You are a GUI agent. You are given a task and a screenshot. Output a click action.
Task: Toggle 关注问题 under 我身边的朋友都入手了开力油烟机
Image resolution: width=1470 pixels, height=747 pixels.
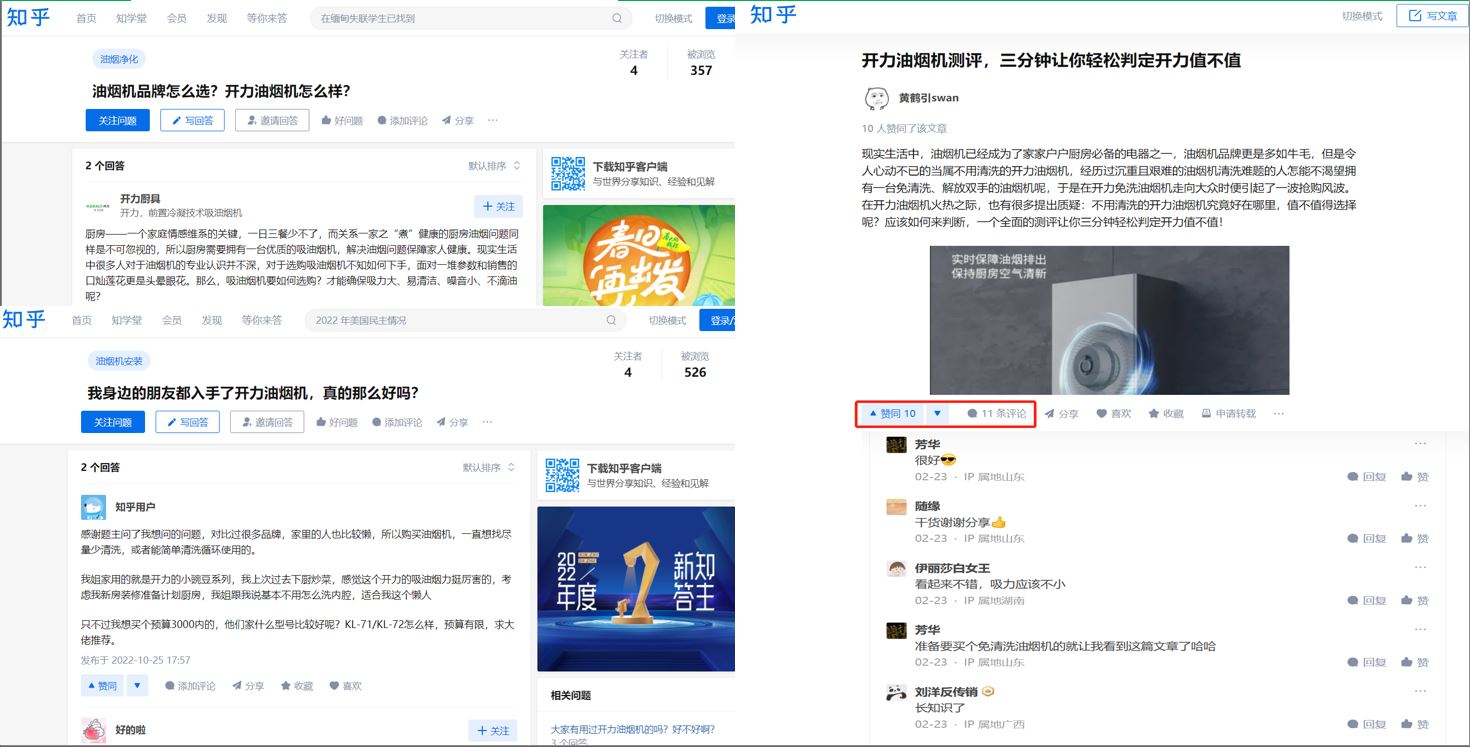coord(113,422)
